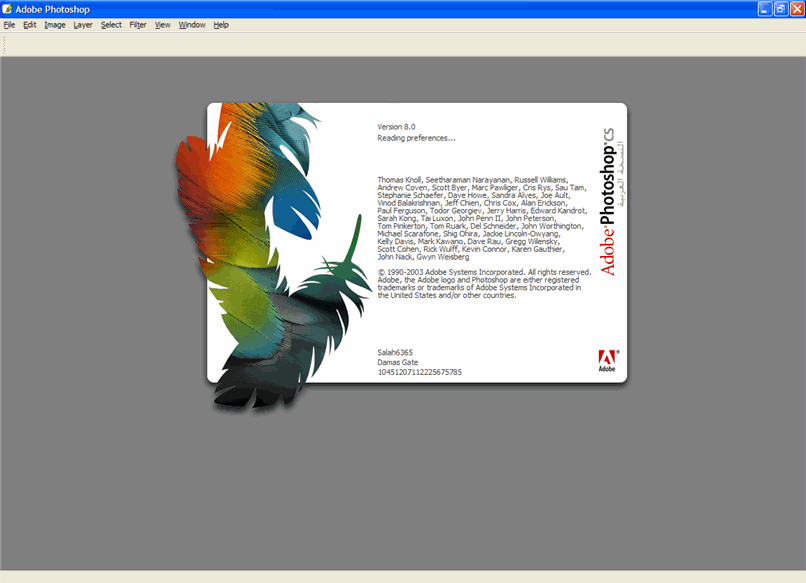Open the Select menu
Screen dimensions: 806x583
[x=111, y=25]
